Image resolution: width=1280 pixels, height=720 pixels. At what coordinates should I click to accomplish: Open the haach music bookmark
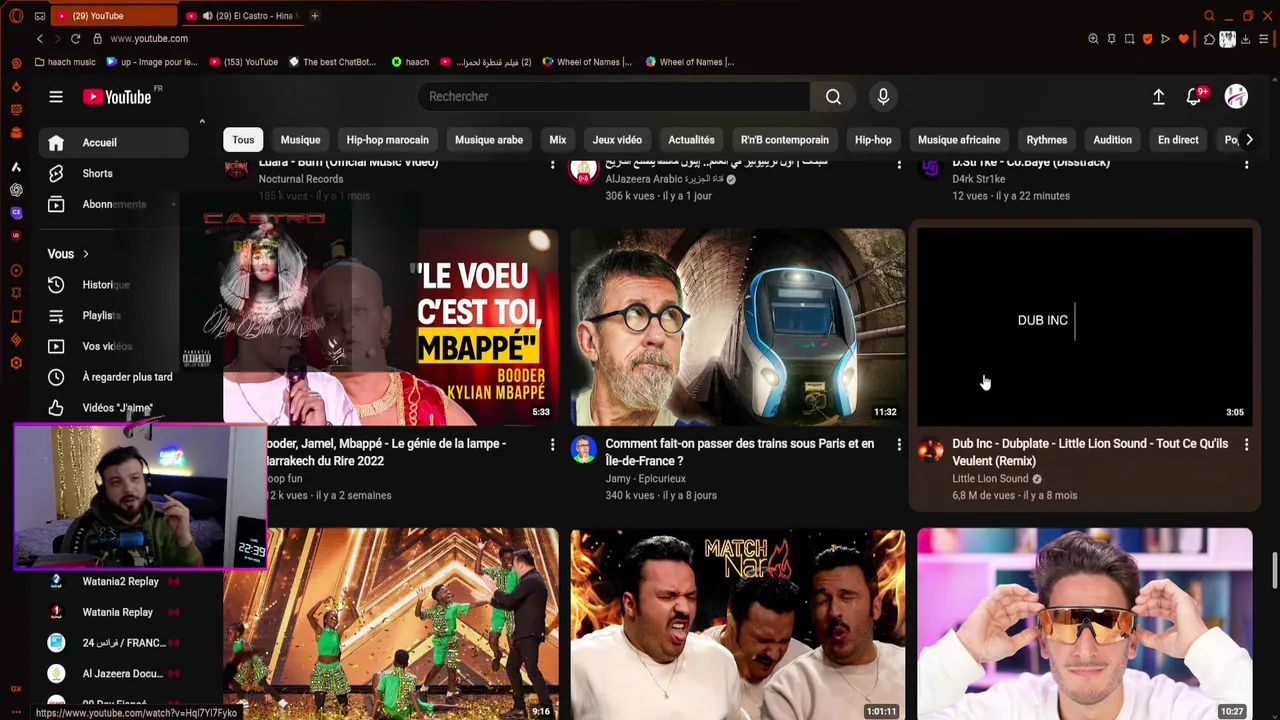pos(65,62)
